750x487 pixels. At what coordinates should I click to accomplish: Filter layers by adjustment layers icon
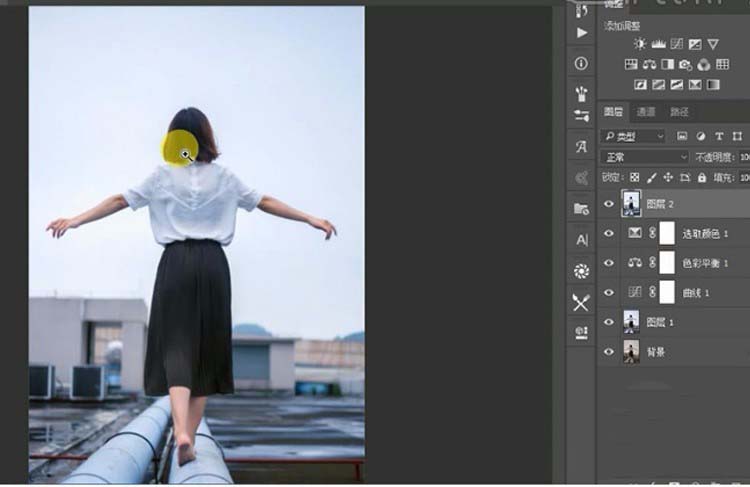point(701,136)
